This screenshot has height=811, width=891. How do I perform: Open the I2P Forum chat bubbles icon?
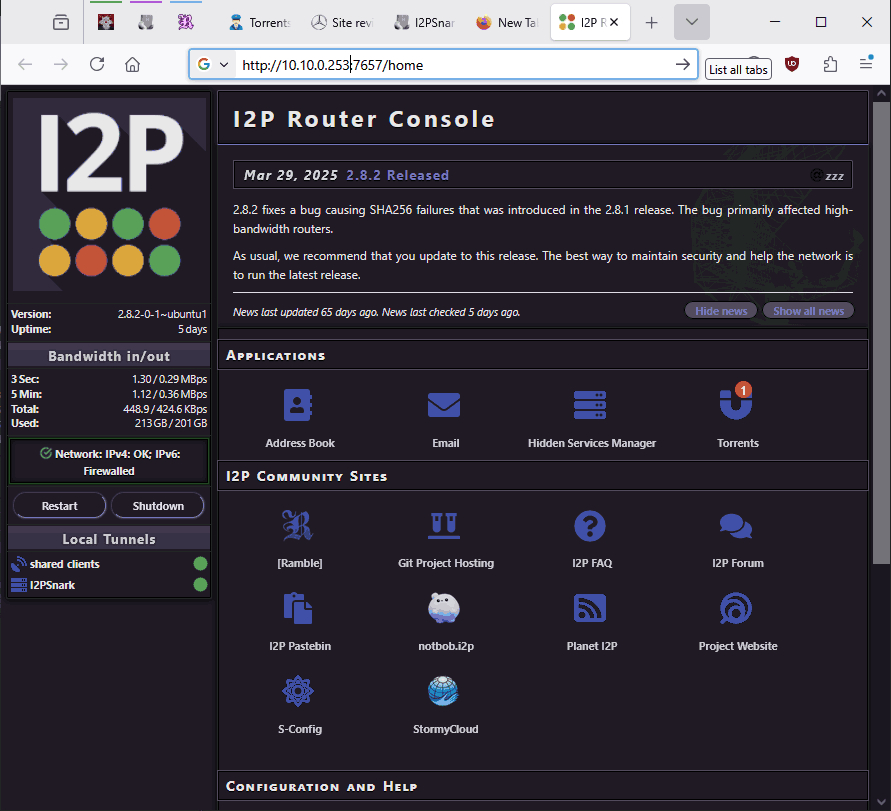(736, 526)
